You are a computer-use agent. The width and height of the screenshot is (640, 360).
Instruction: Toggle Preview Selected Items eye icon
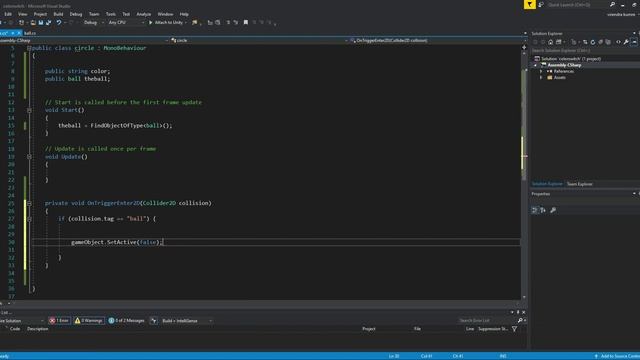(x=634, y=42)
